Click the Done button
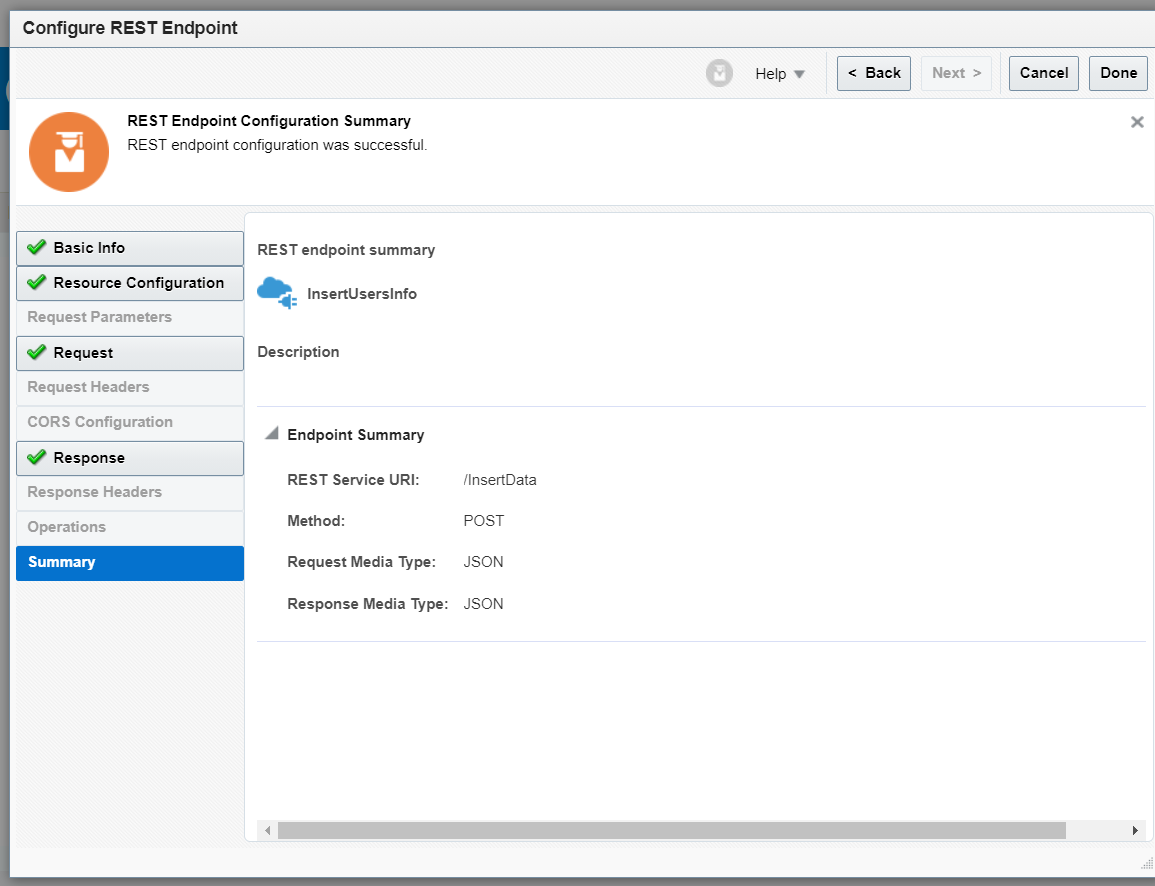This screenshot has width=1155, height=886. (1118, 73)
